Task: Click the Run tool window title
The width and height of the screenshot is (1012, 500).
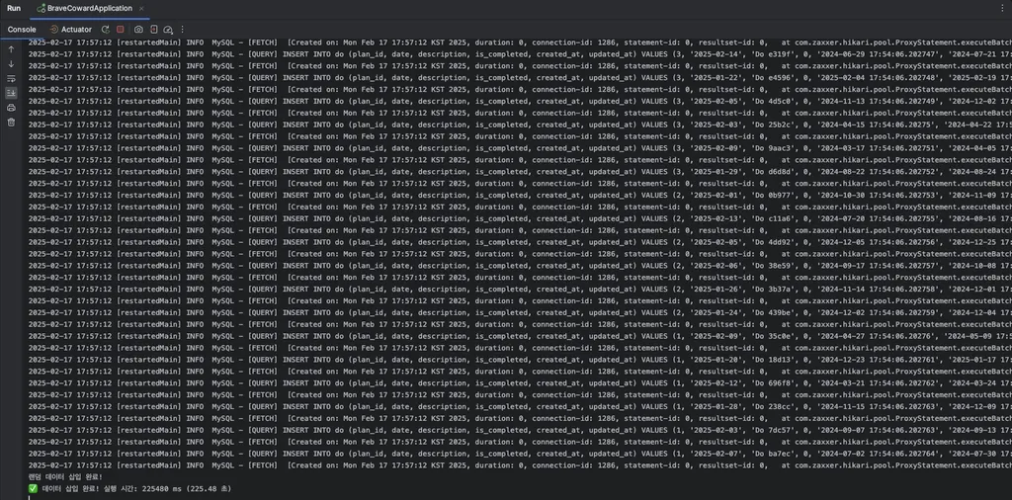Action: [14, 8]
